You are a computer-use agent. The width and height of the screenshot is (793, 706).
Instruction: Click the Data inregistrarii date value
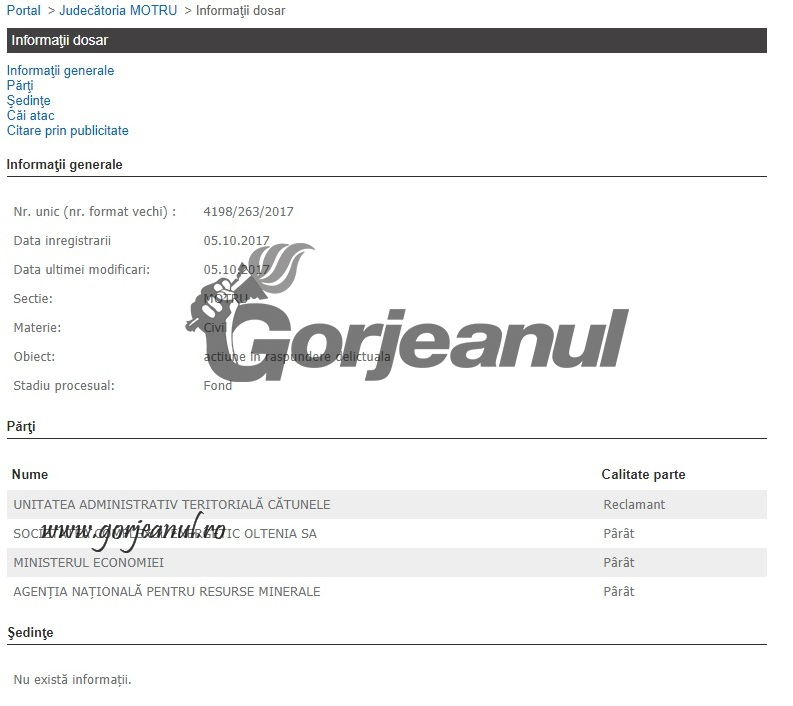(x=236, y=241)
